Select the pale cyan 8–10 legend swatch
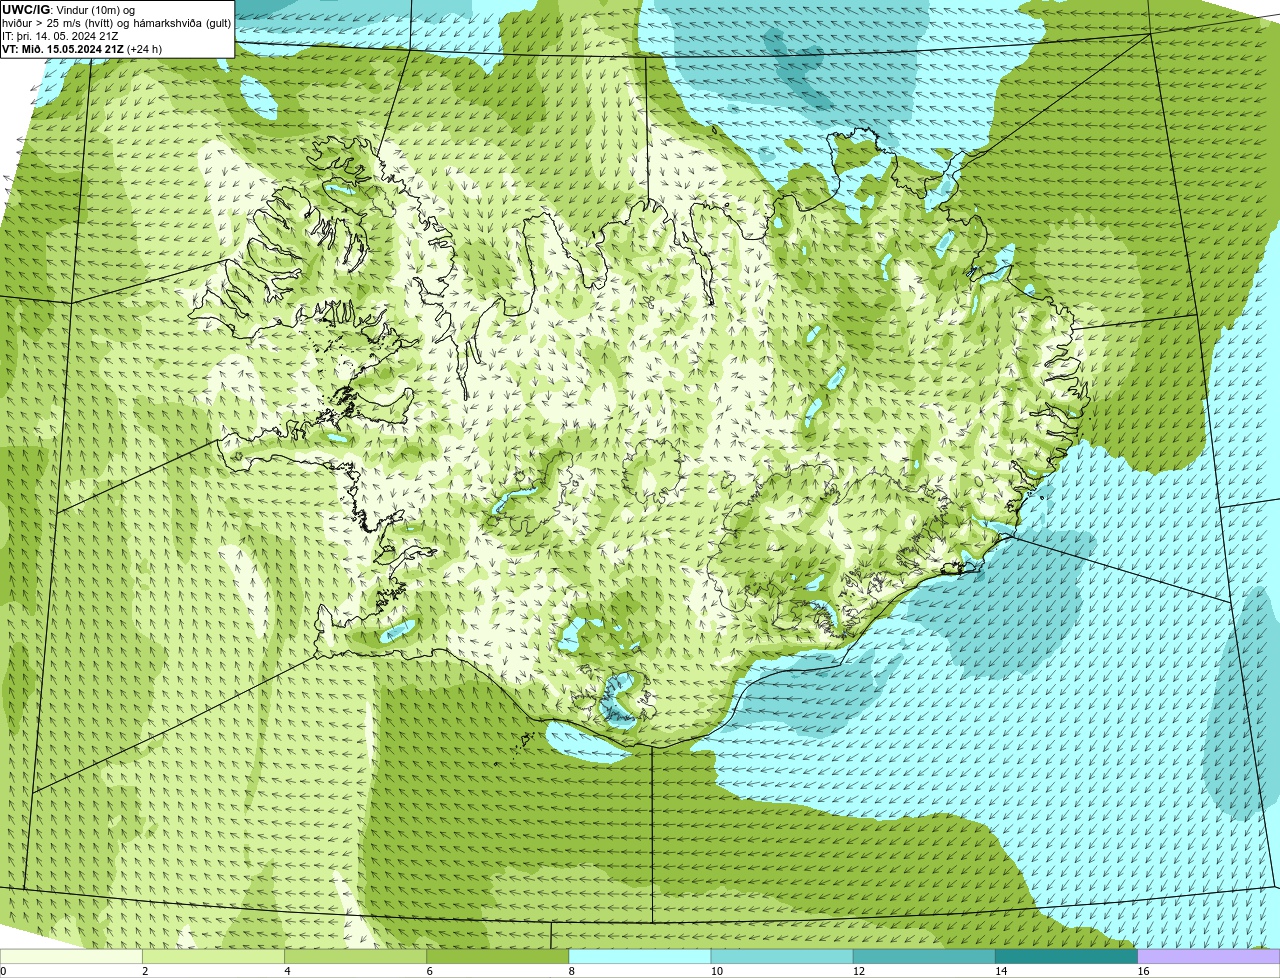Image resolution: width=1280 pixels, height=978 pixels. coord(640,957)
